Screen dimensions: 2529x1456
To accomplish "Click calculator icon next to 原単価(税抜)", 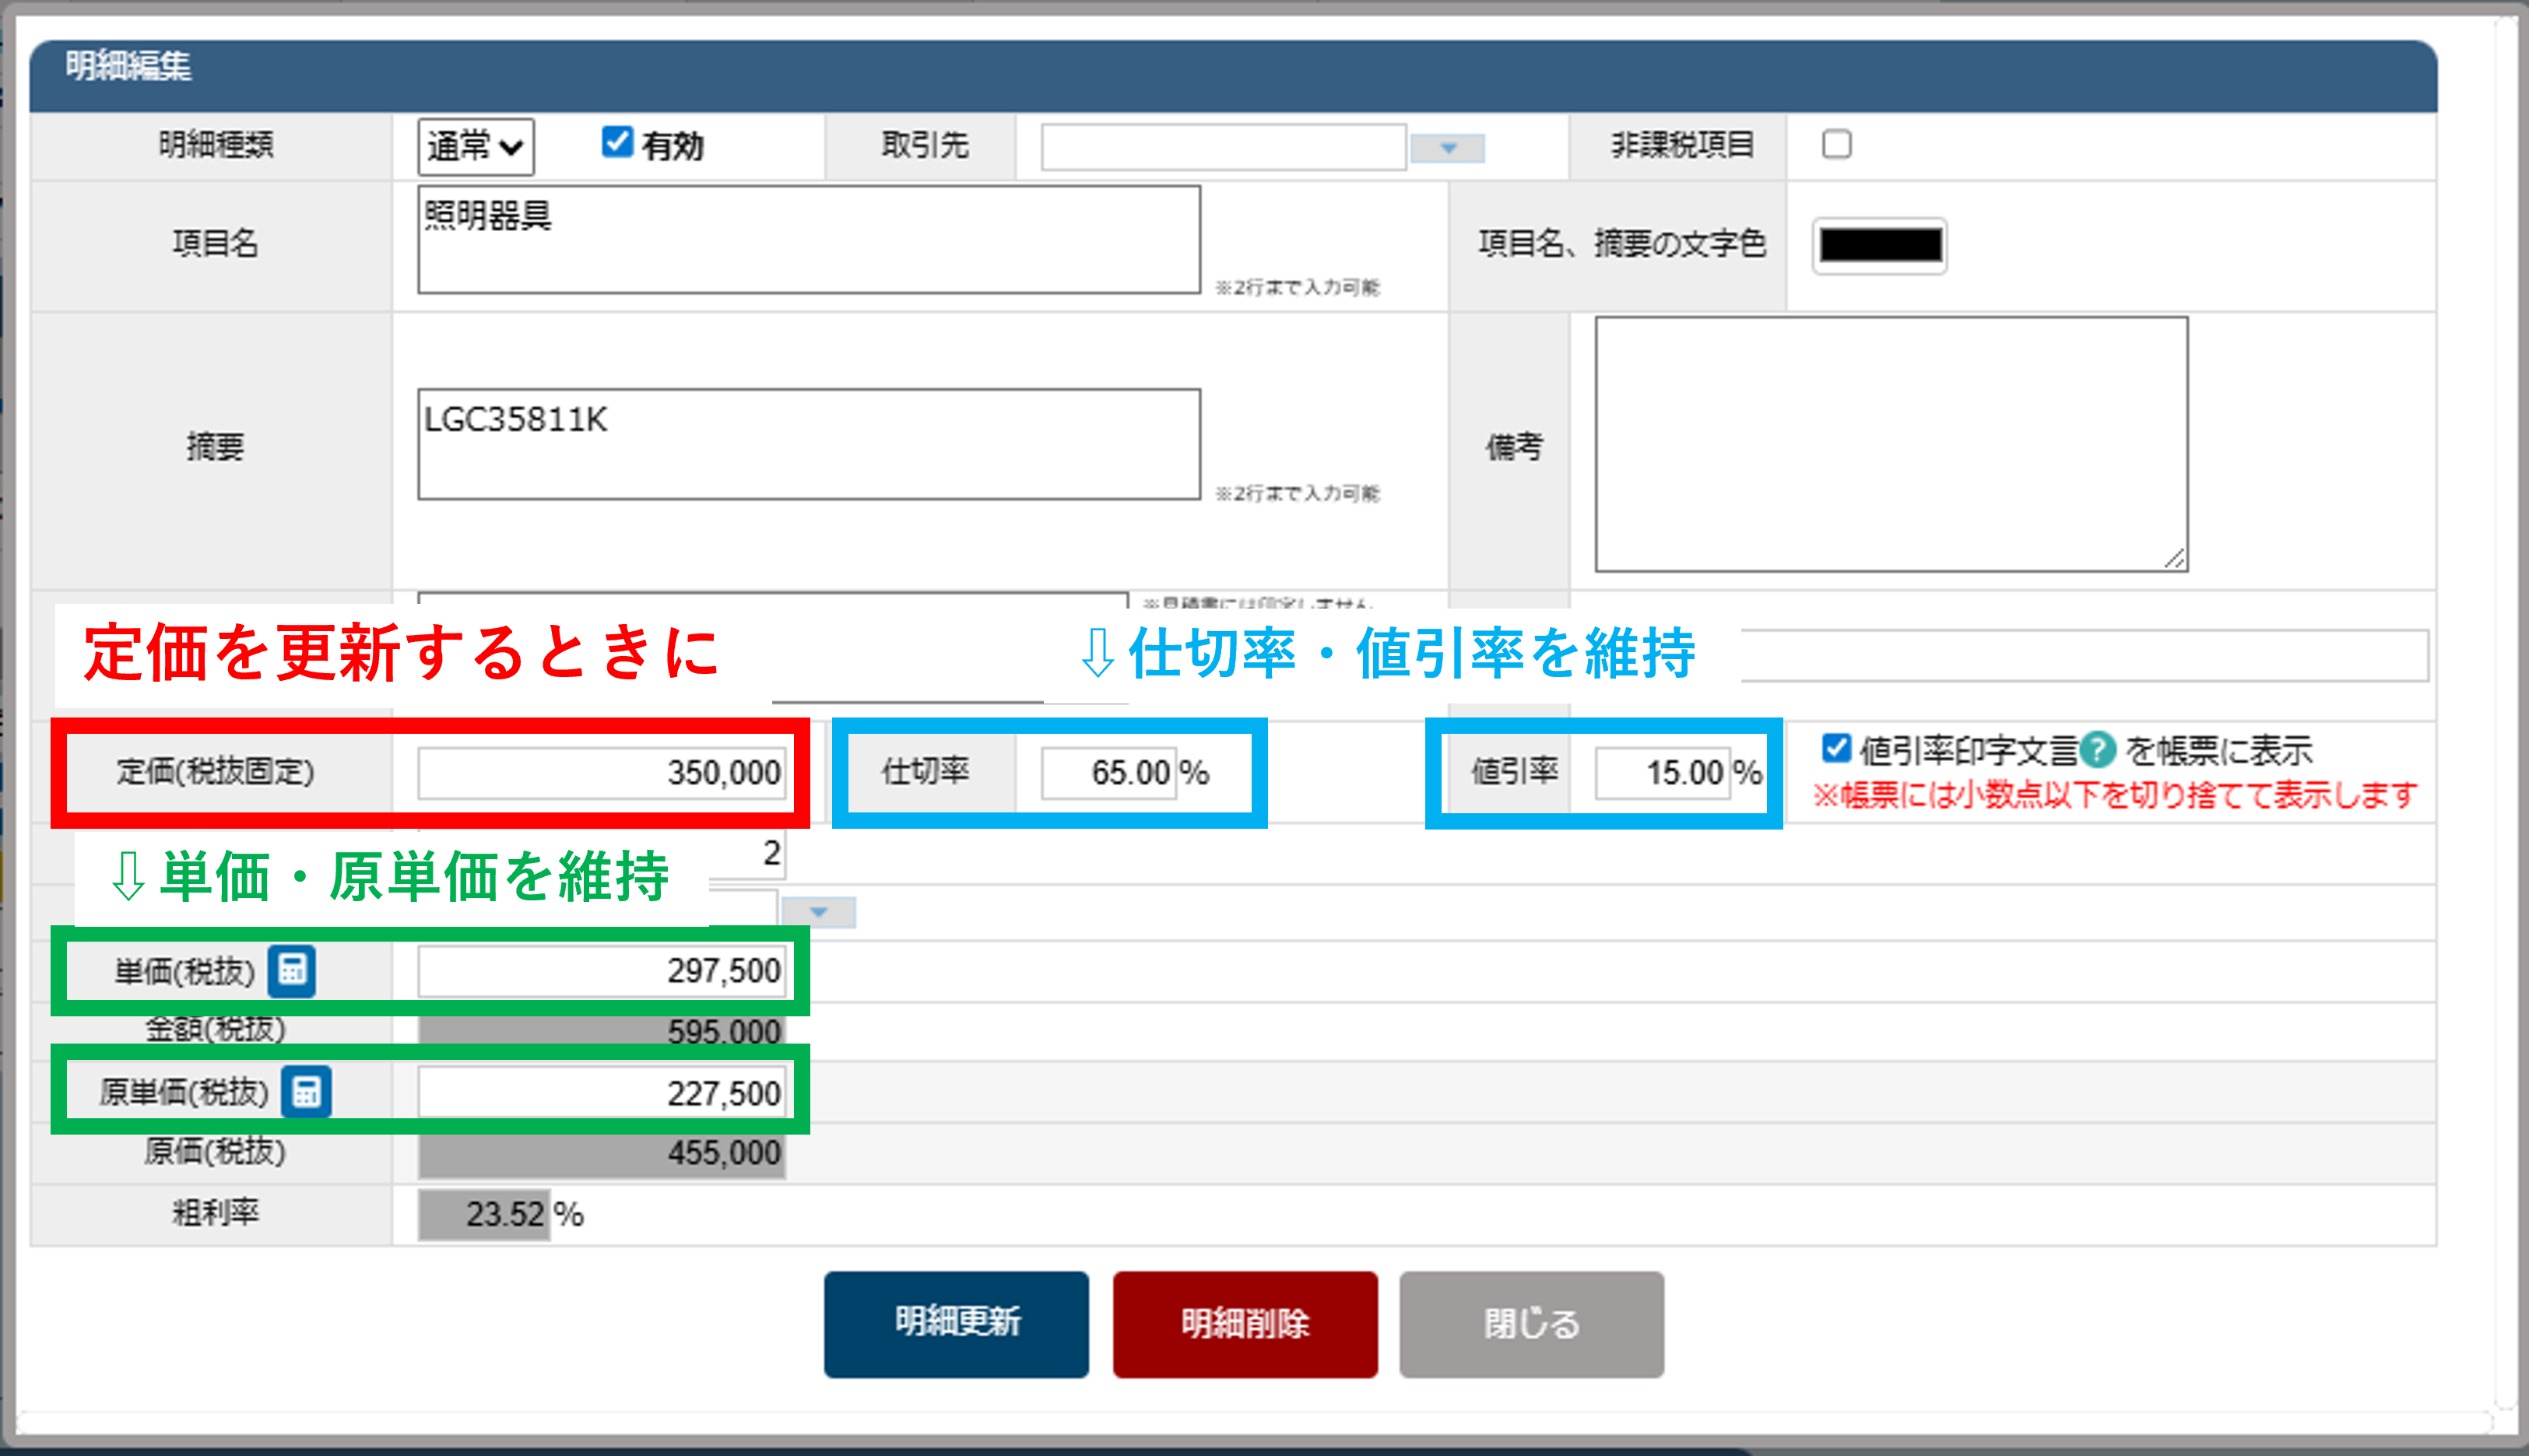I will [x=306, y=1091].
